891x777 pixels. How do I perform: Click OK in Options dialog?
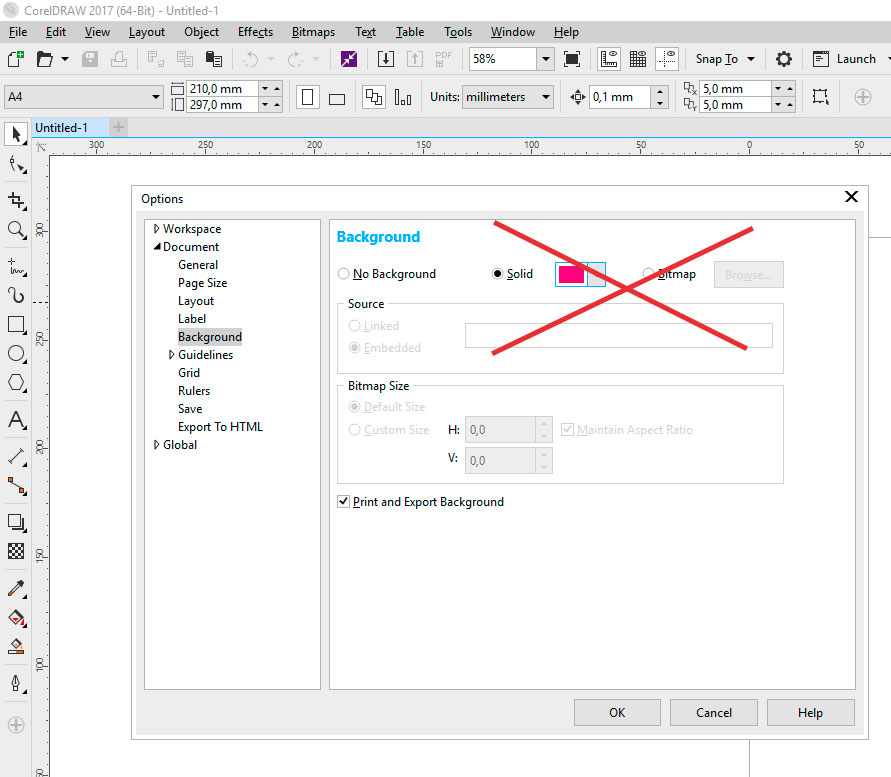[617, 713]
